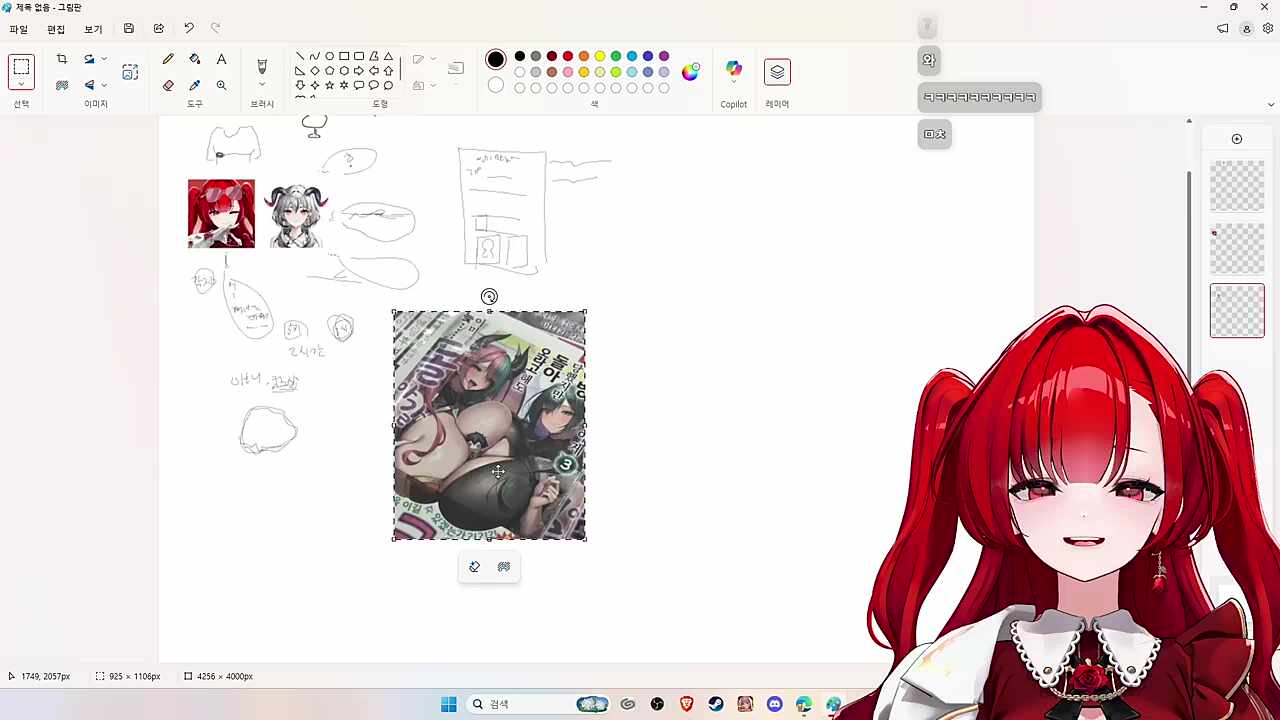1280x720 pixels.
Task: Select the oval shape
Action: (x=329, y=56)
